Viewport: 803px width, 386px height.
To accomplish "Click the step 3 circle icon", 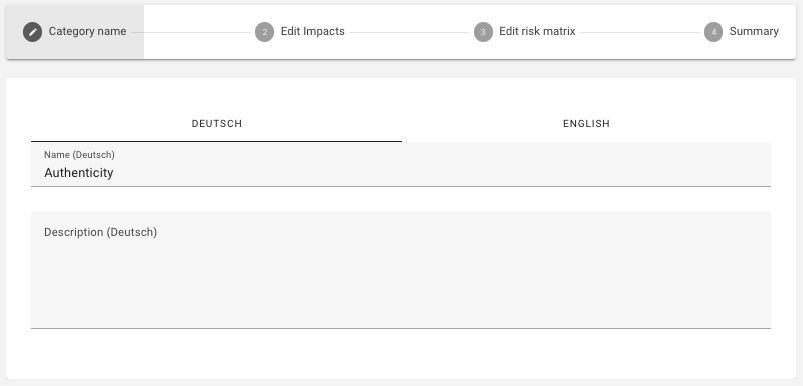I will click(x=483, y=32).
